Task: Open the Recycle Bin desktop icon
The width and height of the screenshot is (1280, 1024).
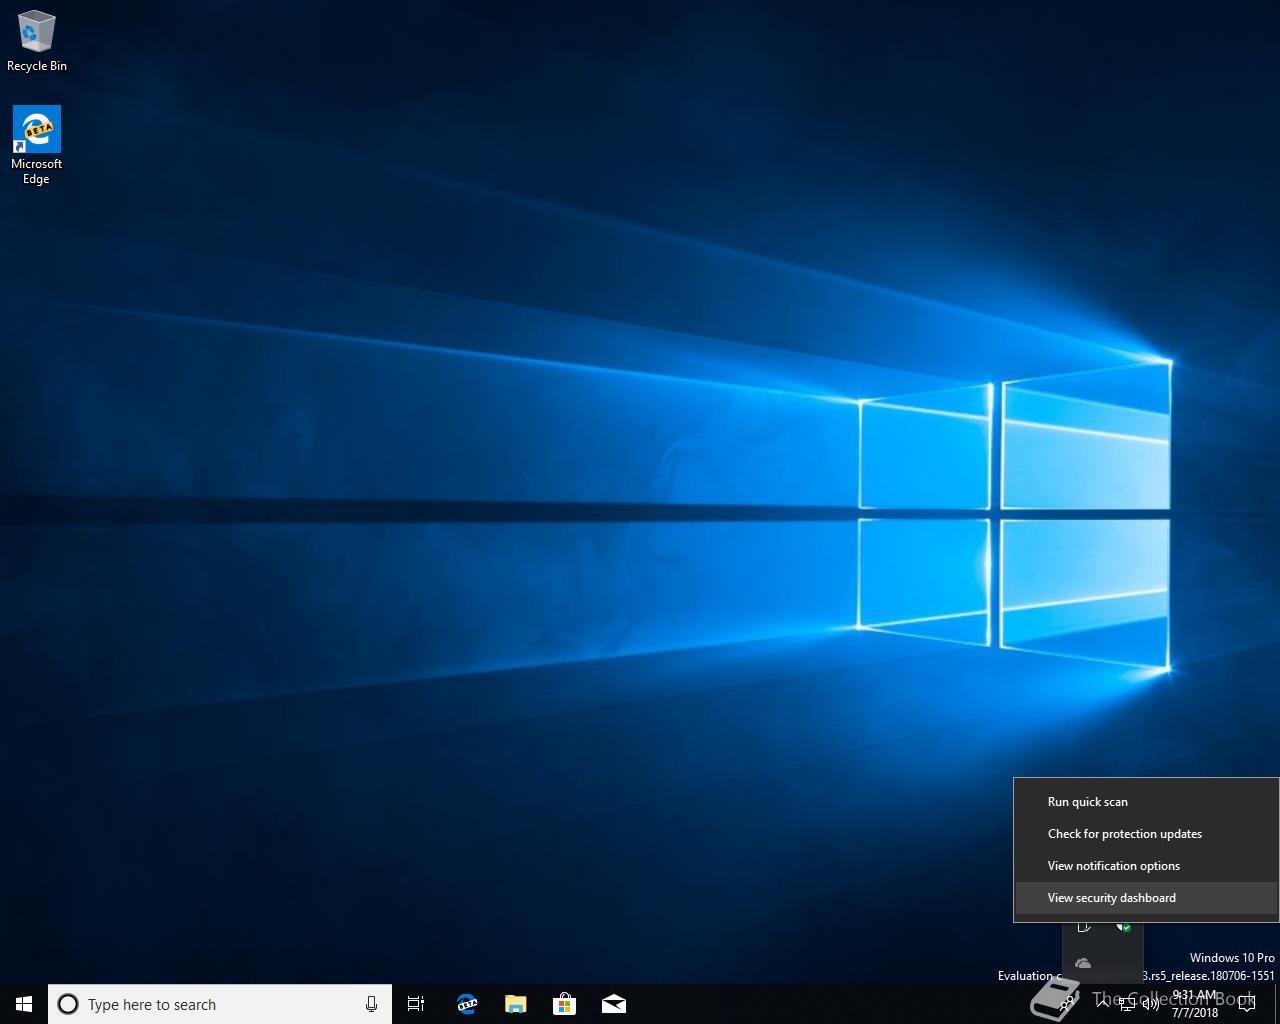Action: [x=36, y=41]
